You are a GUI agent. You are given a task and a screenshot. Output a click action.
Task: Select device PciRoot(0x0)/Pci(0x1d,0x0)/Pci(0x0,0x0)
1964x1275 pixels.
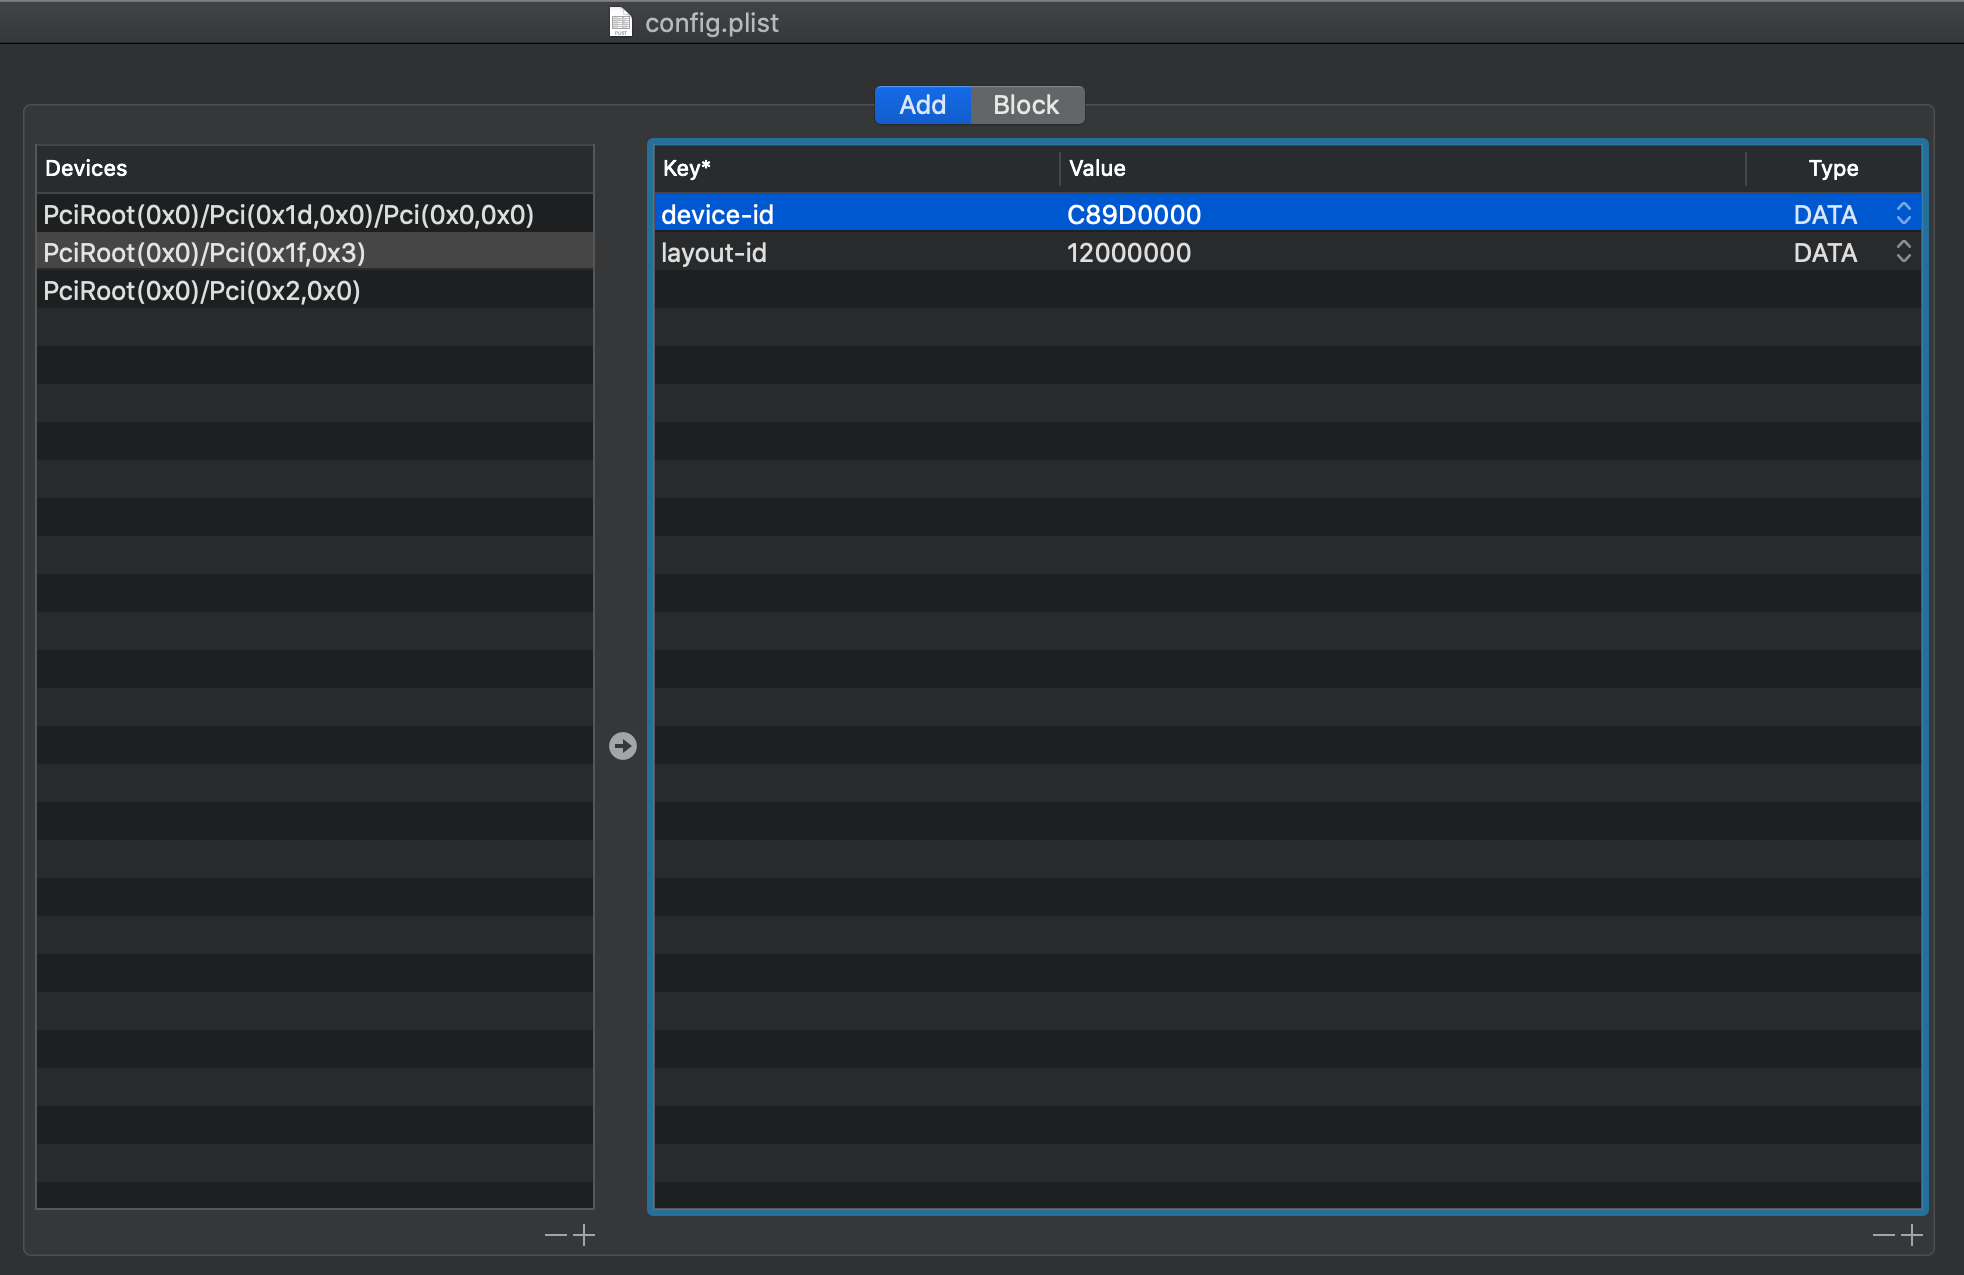coord(315,214)
